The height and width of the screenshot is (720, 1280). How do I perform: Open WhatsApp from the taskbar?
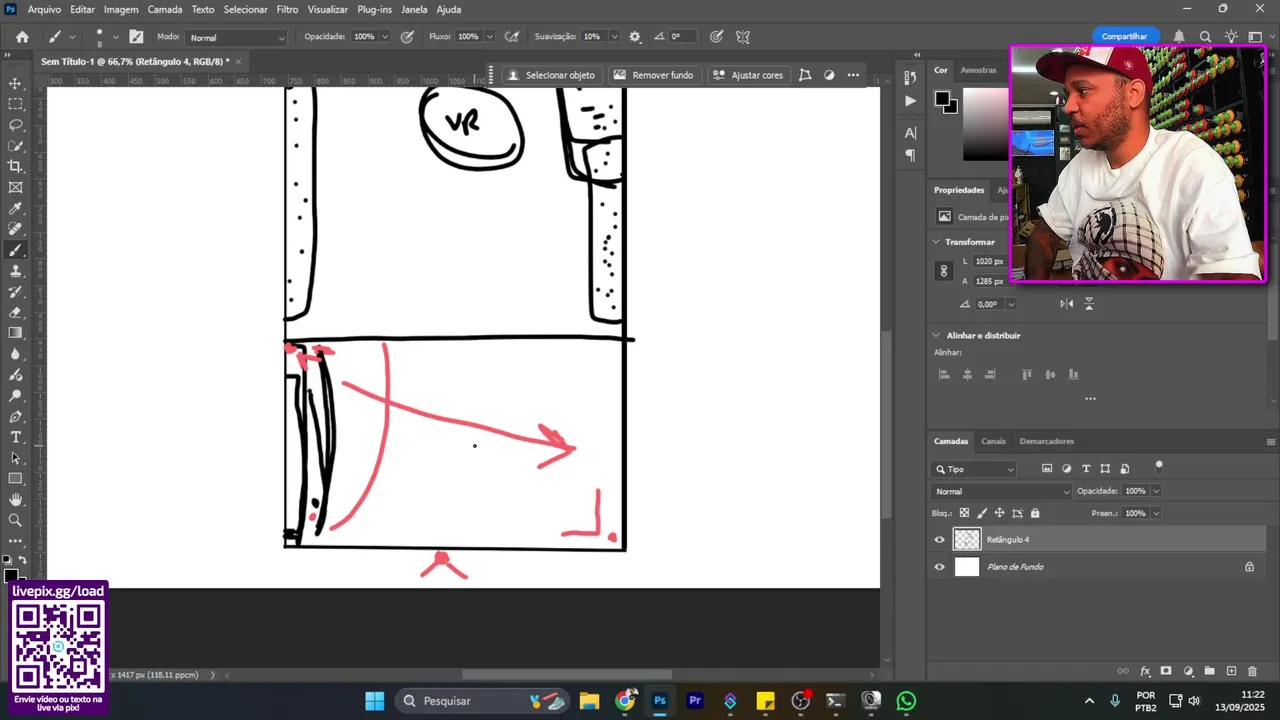[906, 701]
